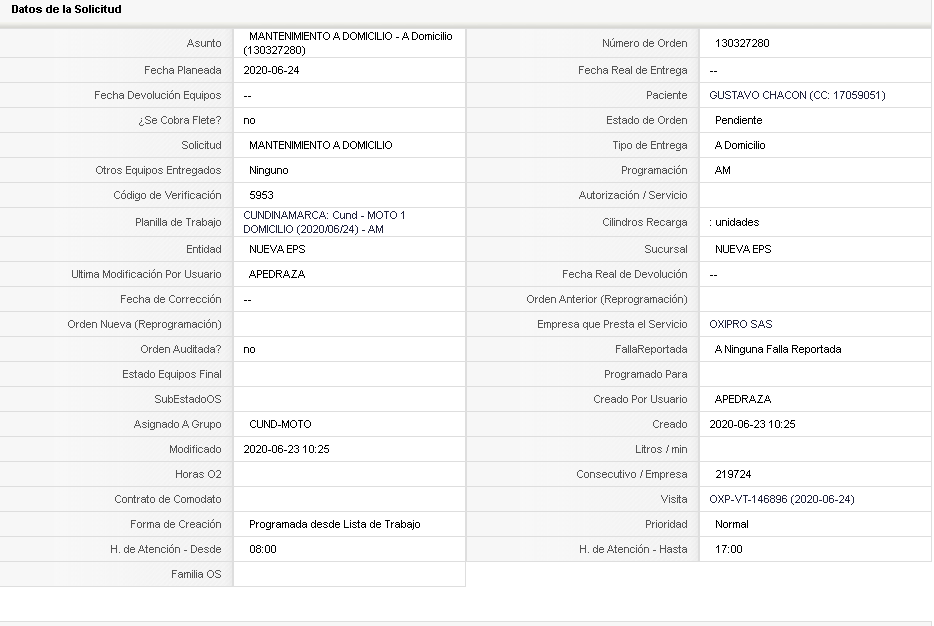Select the H. de Atención - Hasta value 17:00
The image size is (934, 626).
[728, 549]
